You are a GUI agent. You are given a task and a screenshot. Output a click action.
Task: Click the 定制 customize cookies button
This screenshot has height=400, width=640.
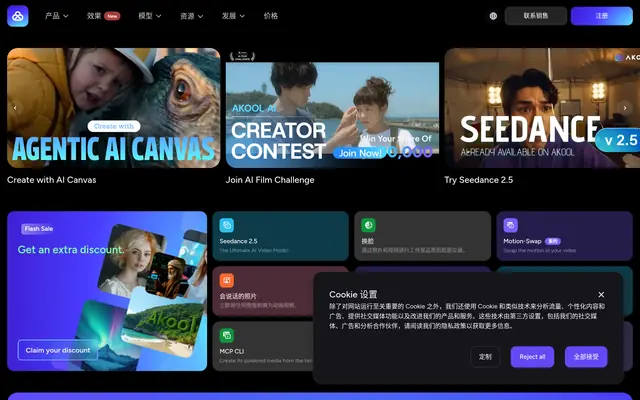[x=485, y=357]
